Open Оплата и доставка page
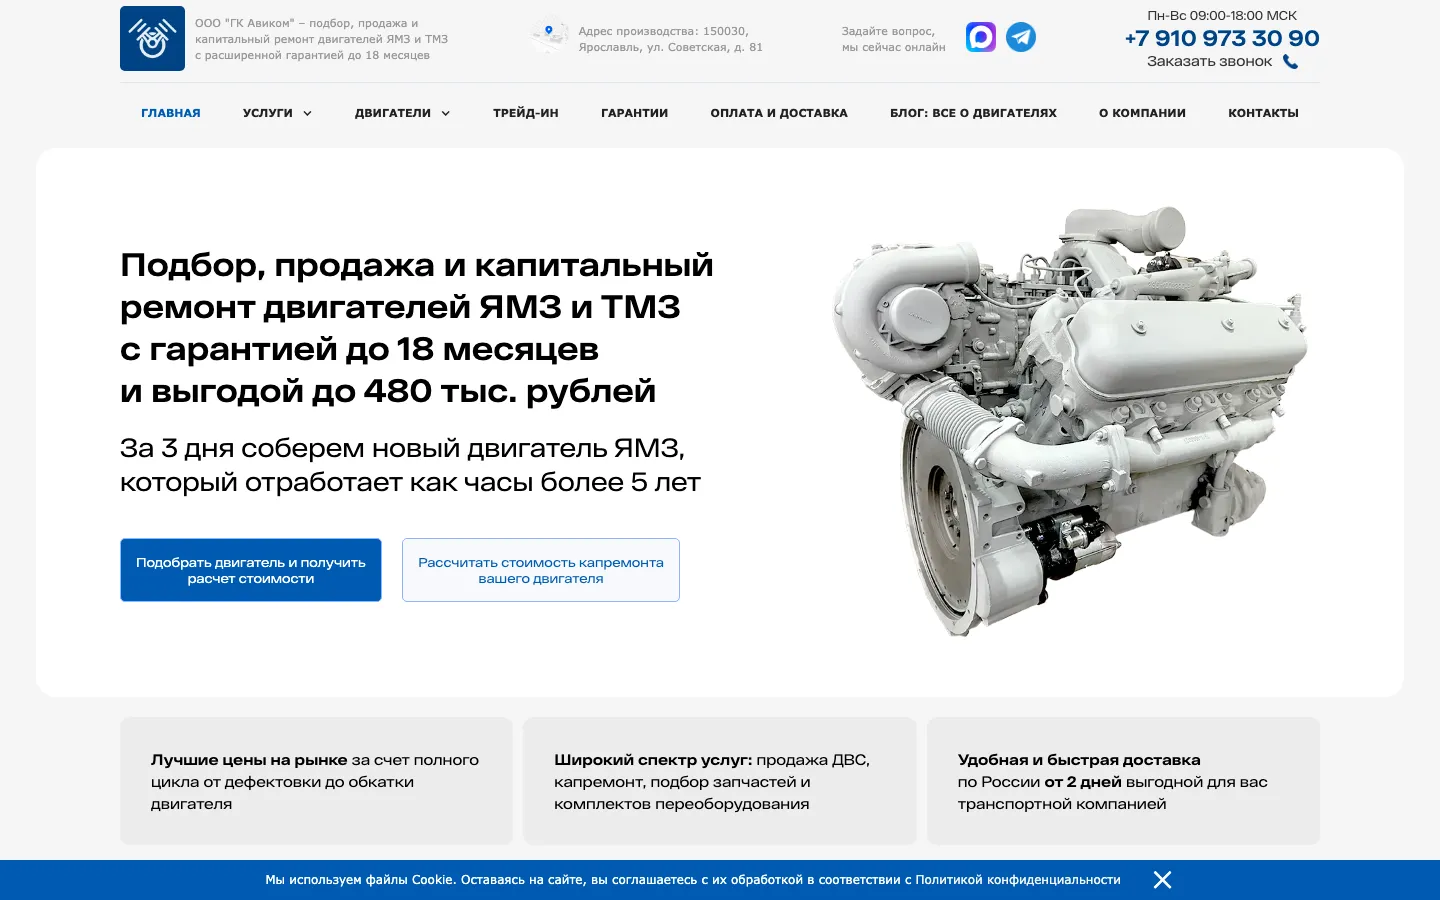Image resolution: width=1440 pixels, height=900 pixels. 779,113
